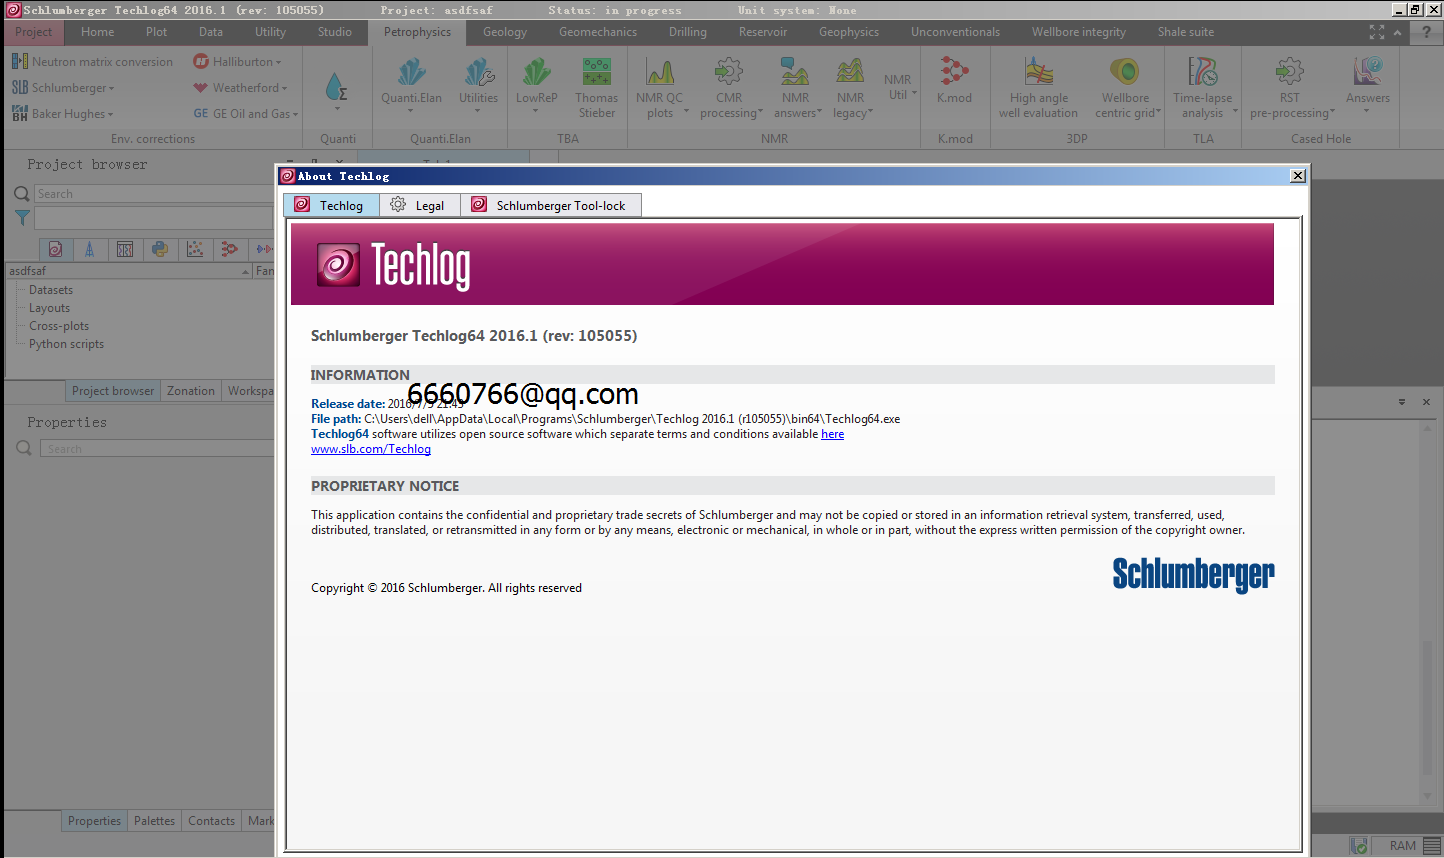
Task: Select Python scripts in the project tree
Action: 66,344
